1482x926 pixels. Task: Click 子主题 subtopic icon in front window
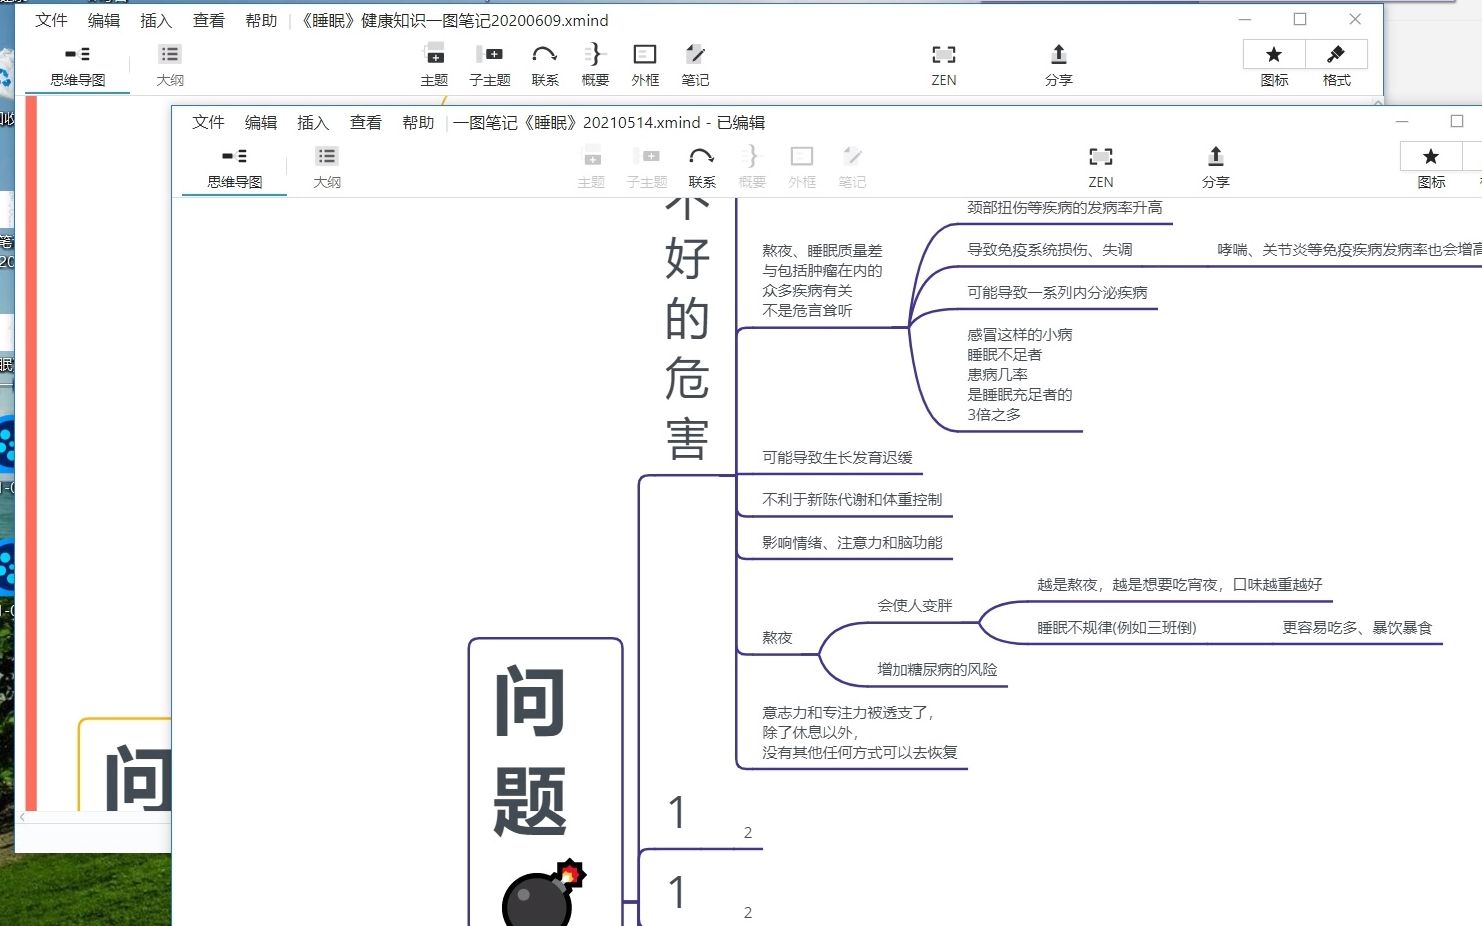pos(647,167)
